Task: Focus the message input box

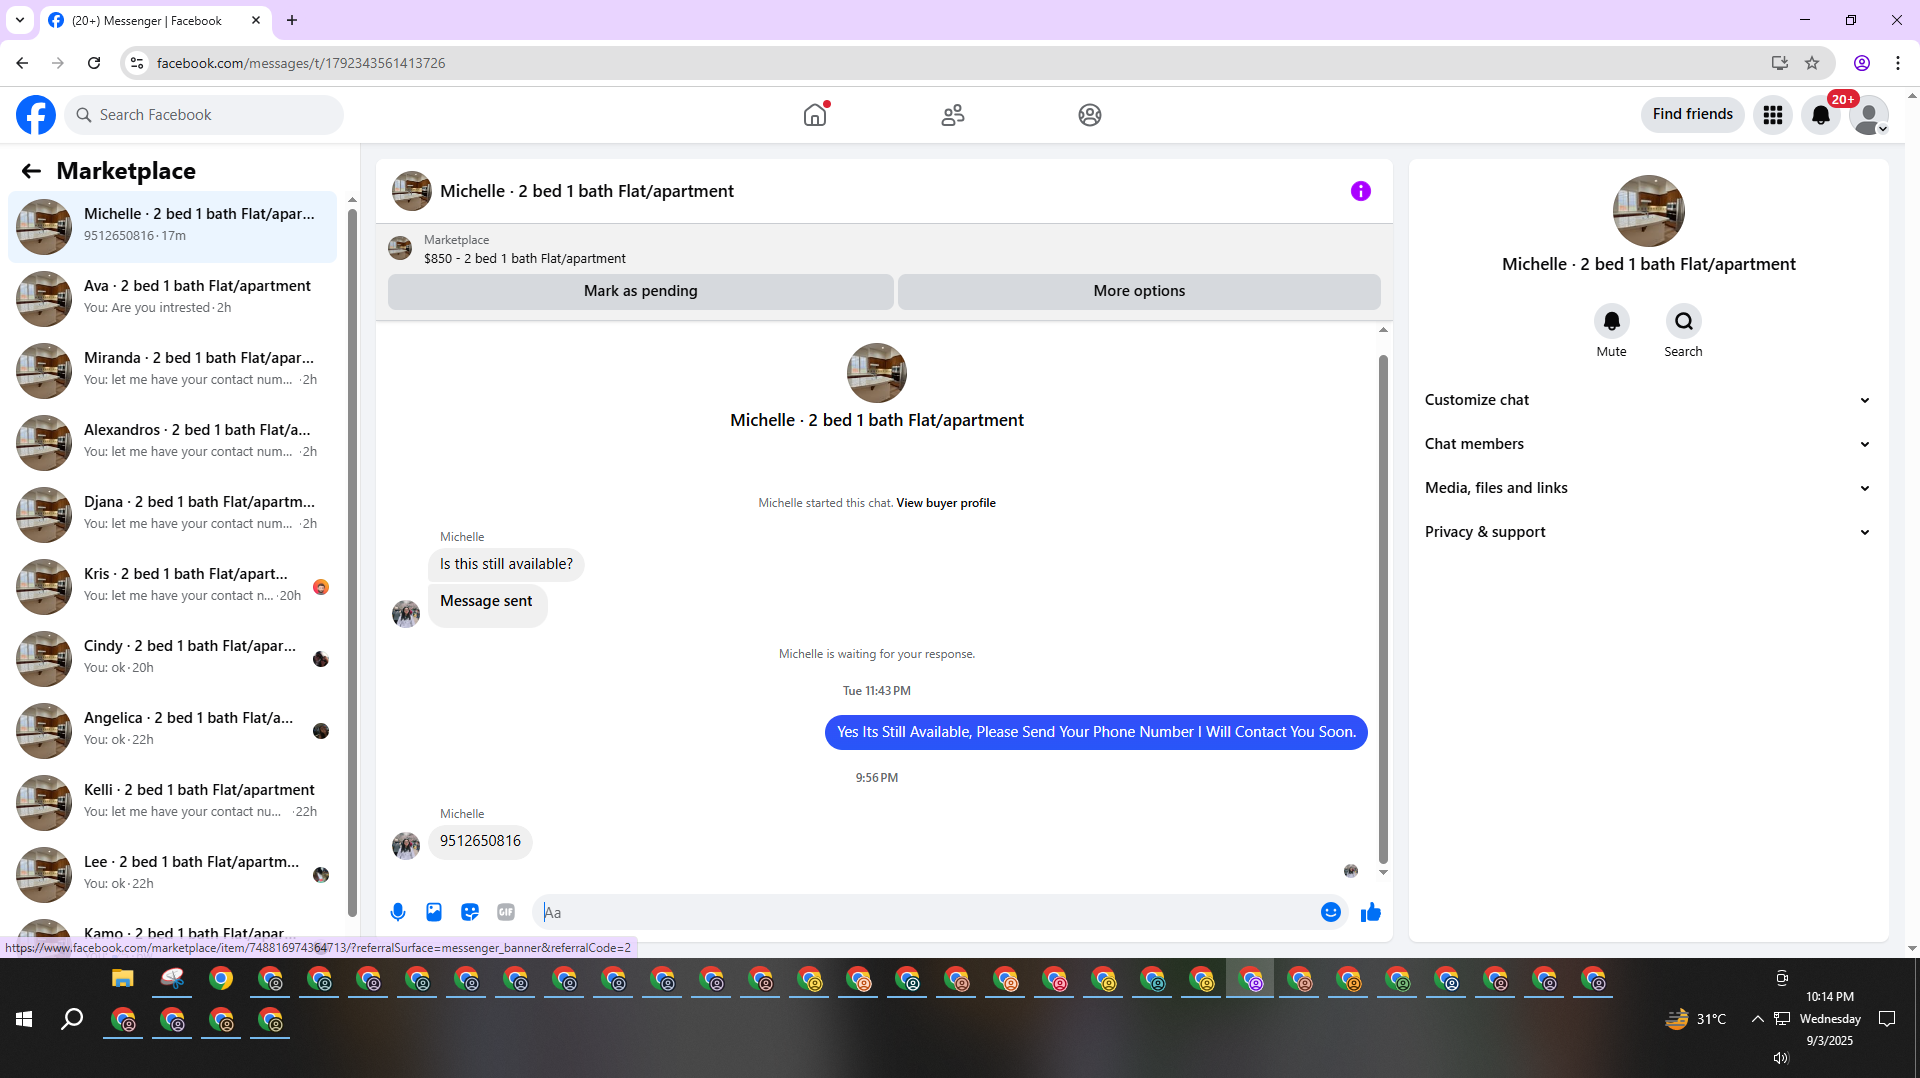Action: tap(928, 912)
